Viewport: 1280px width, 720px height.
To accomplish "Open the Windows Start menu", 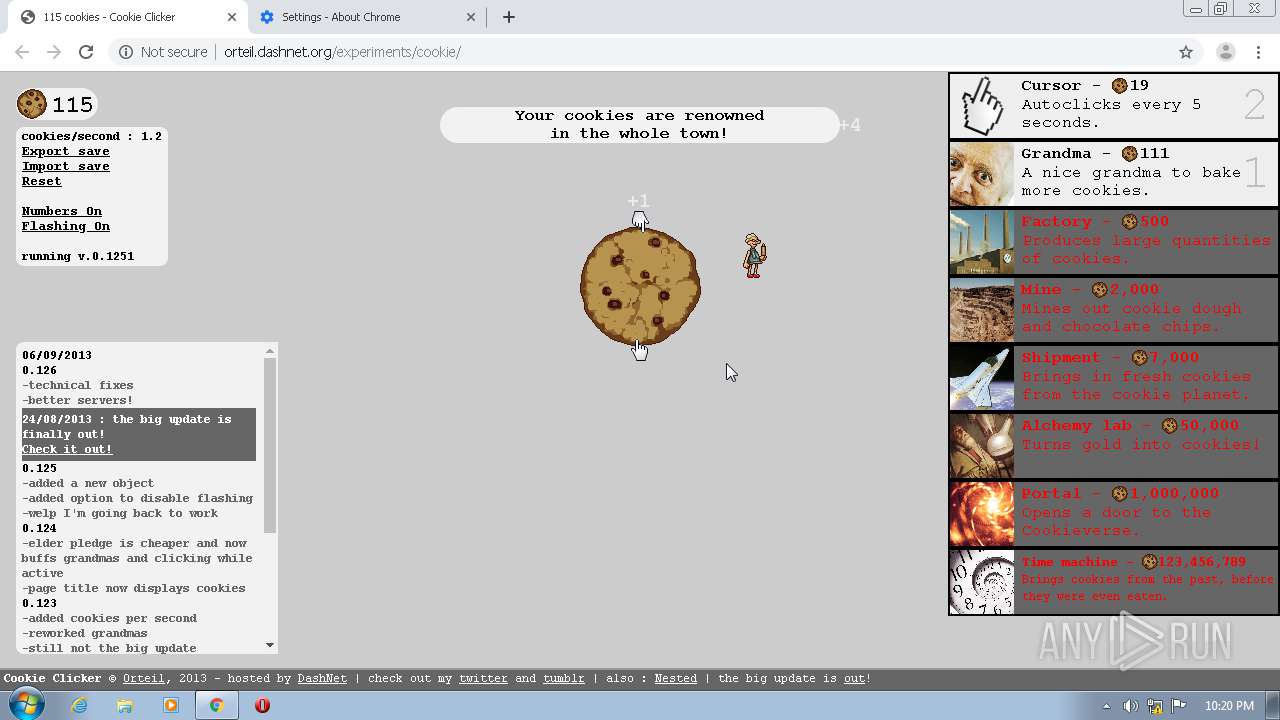I will (24, 705).
